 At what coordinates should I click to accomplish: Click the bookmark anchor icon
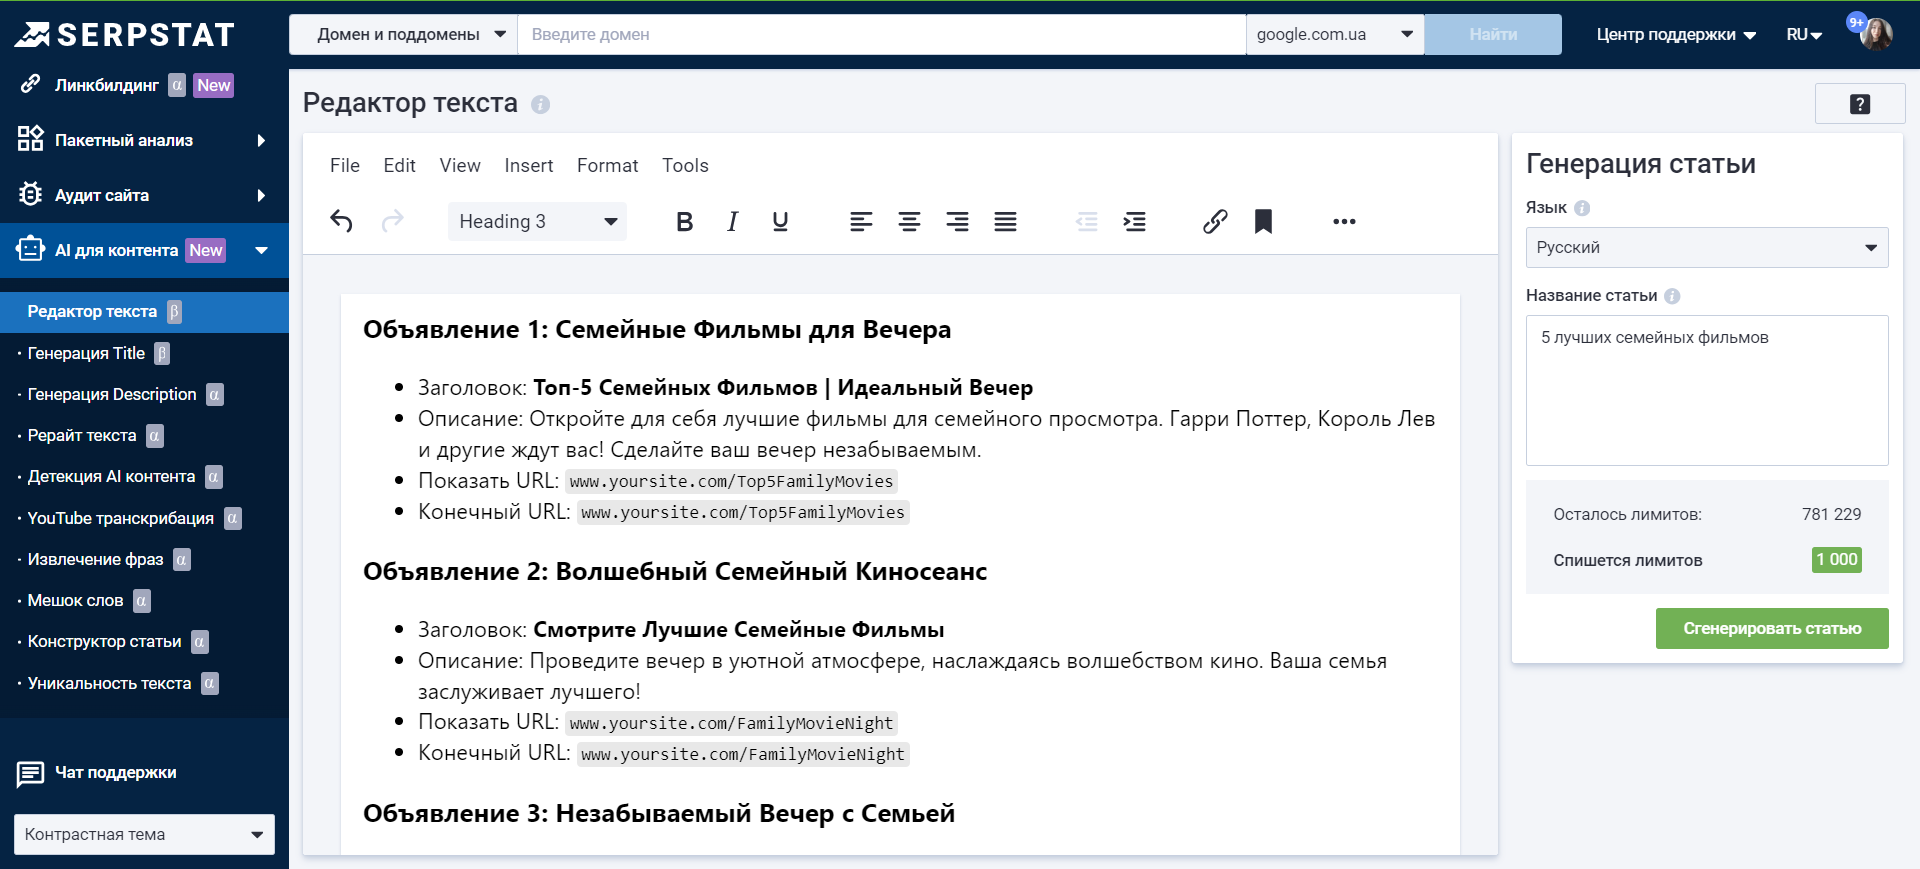point(1263,221)
